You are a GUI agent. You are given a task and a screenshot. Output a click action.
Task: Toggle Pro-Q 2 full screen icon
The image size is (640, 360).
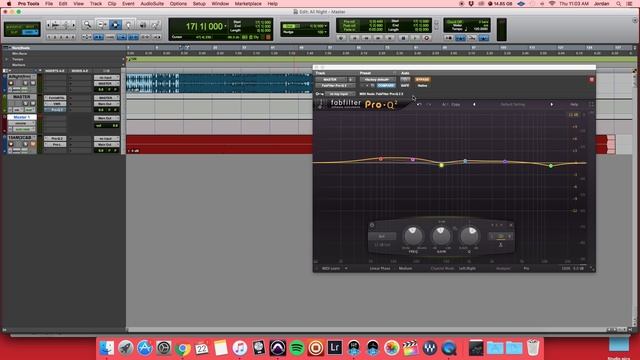[591, 104]
